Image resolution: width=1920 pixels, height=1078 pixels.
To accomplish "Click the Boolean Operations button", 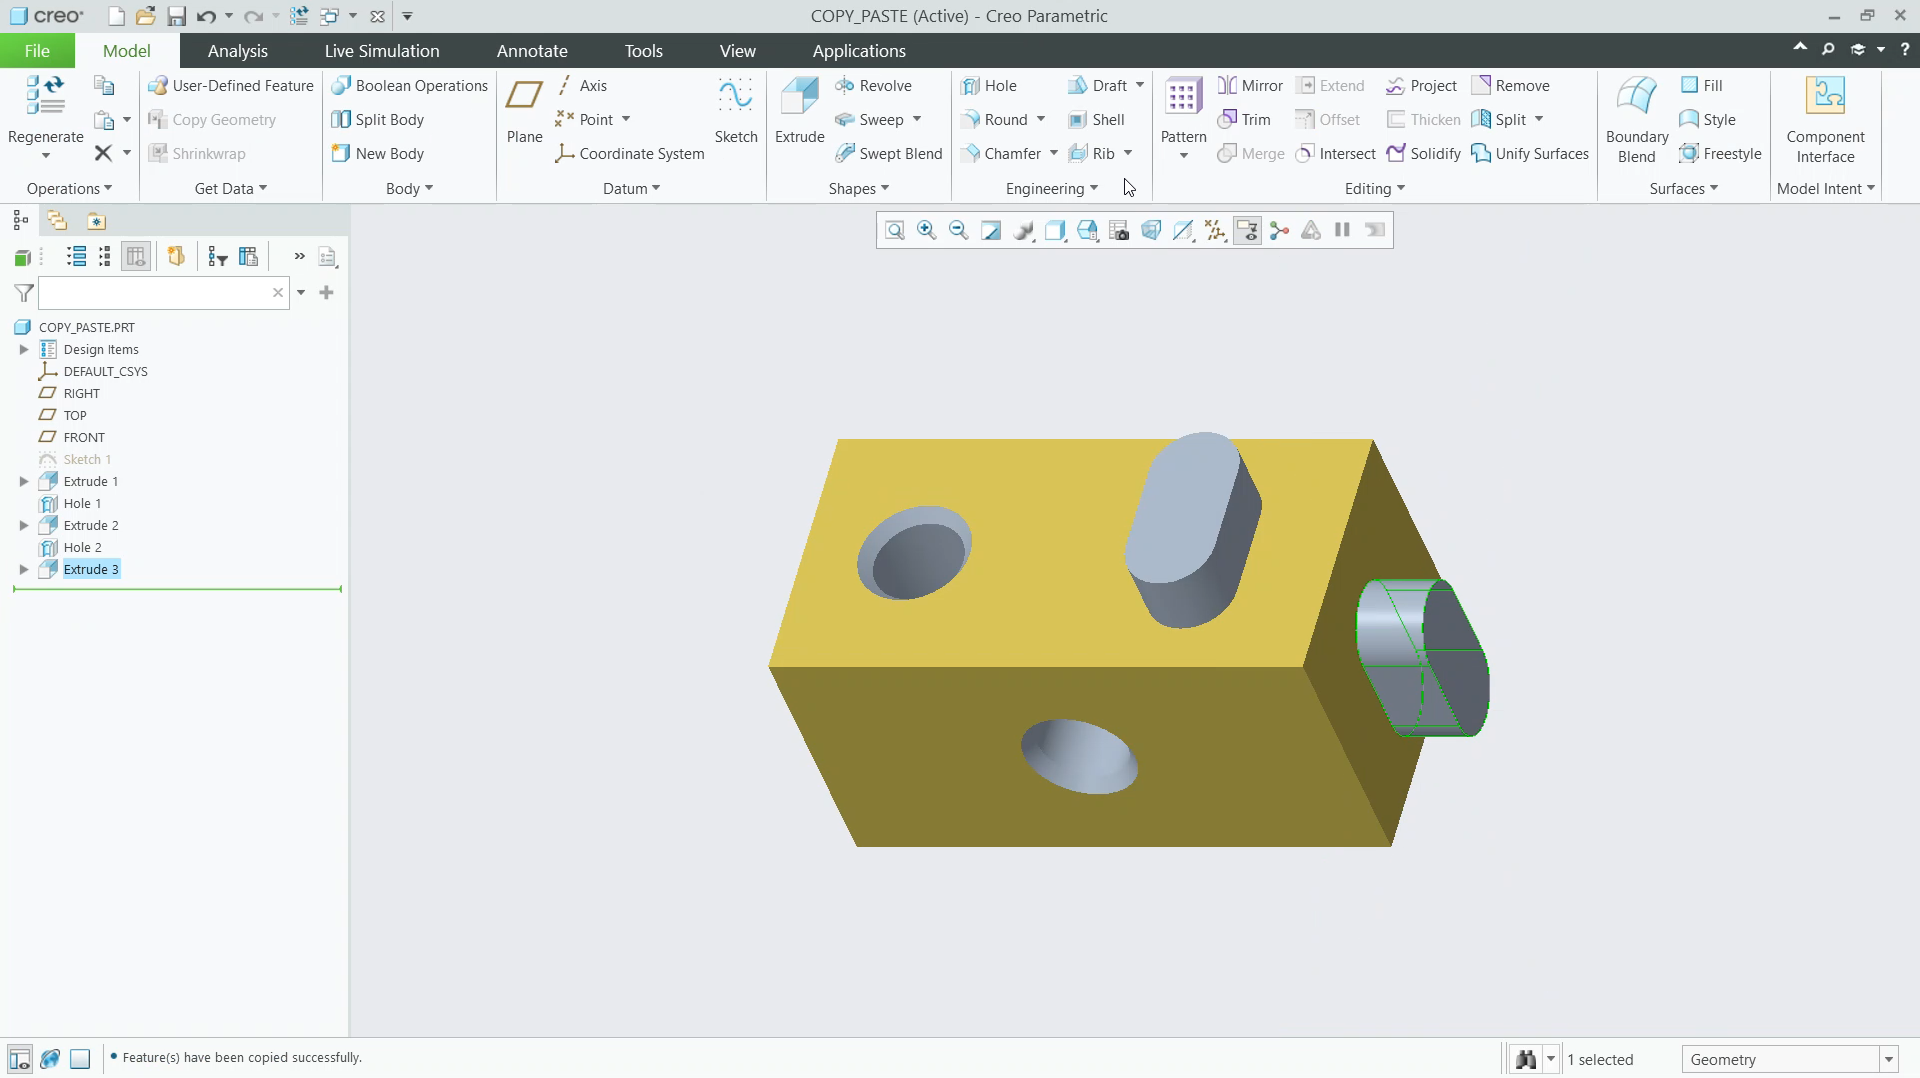I will pyautogui.click(x=410, y=86).
